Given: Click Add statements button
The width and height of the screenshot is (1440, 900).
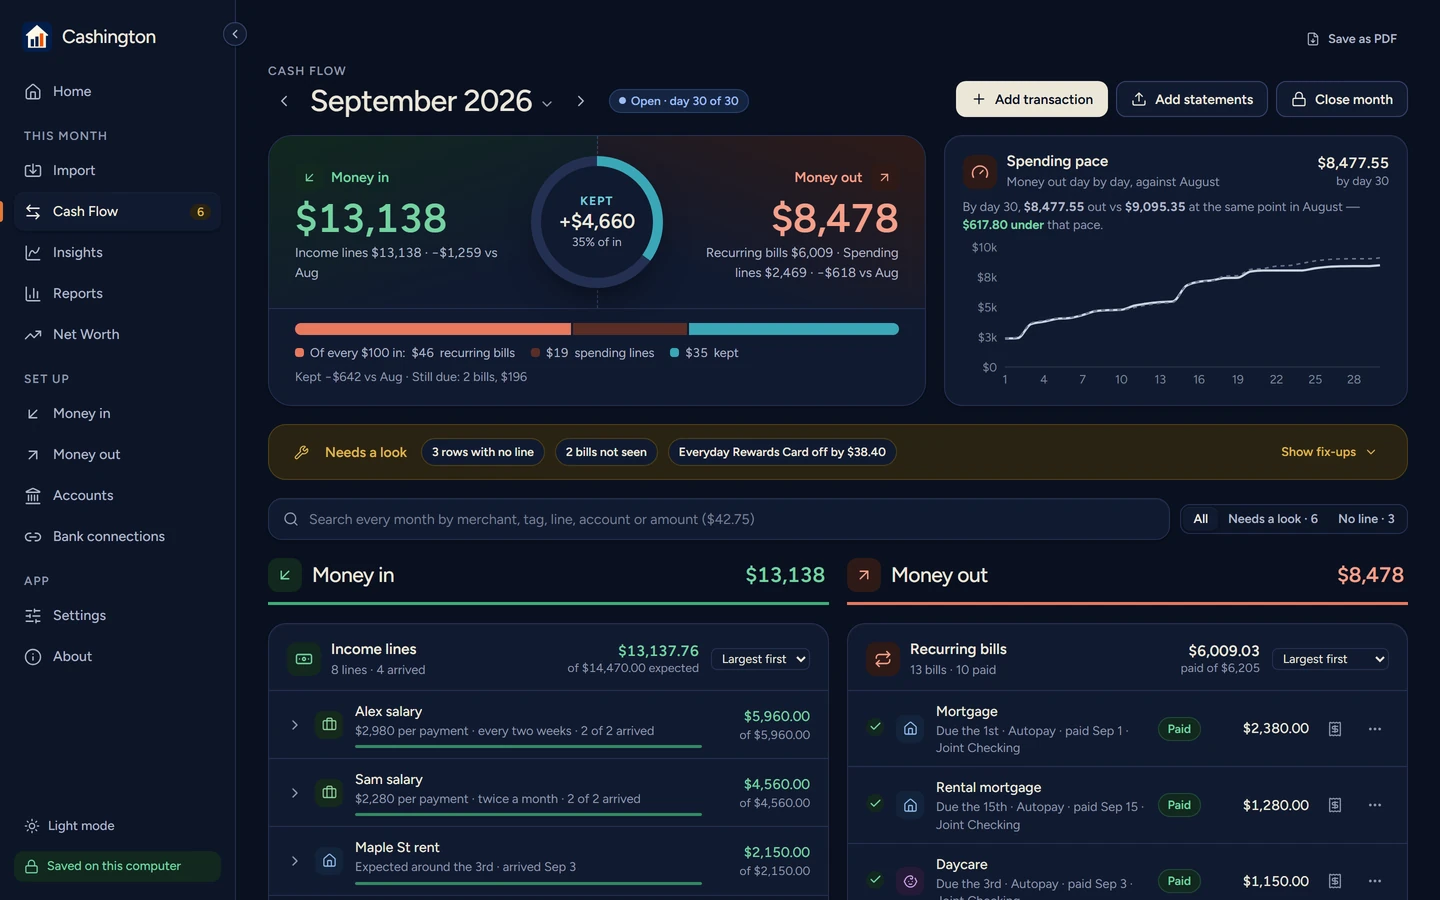Looking at the screenshot, I should [x=1192, y=99].
